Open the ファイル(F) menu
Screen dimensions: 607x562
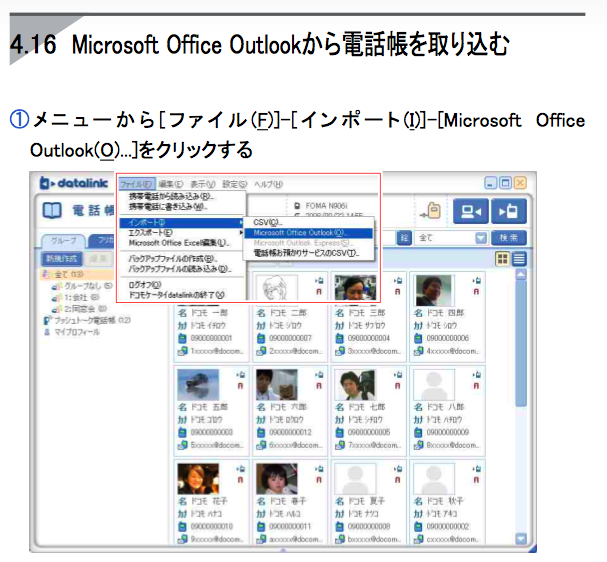136,184
